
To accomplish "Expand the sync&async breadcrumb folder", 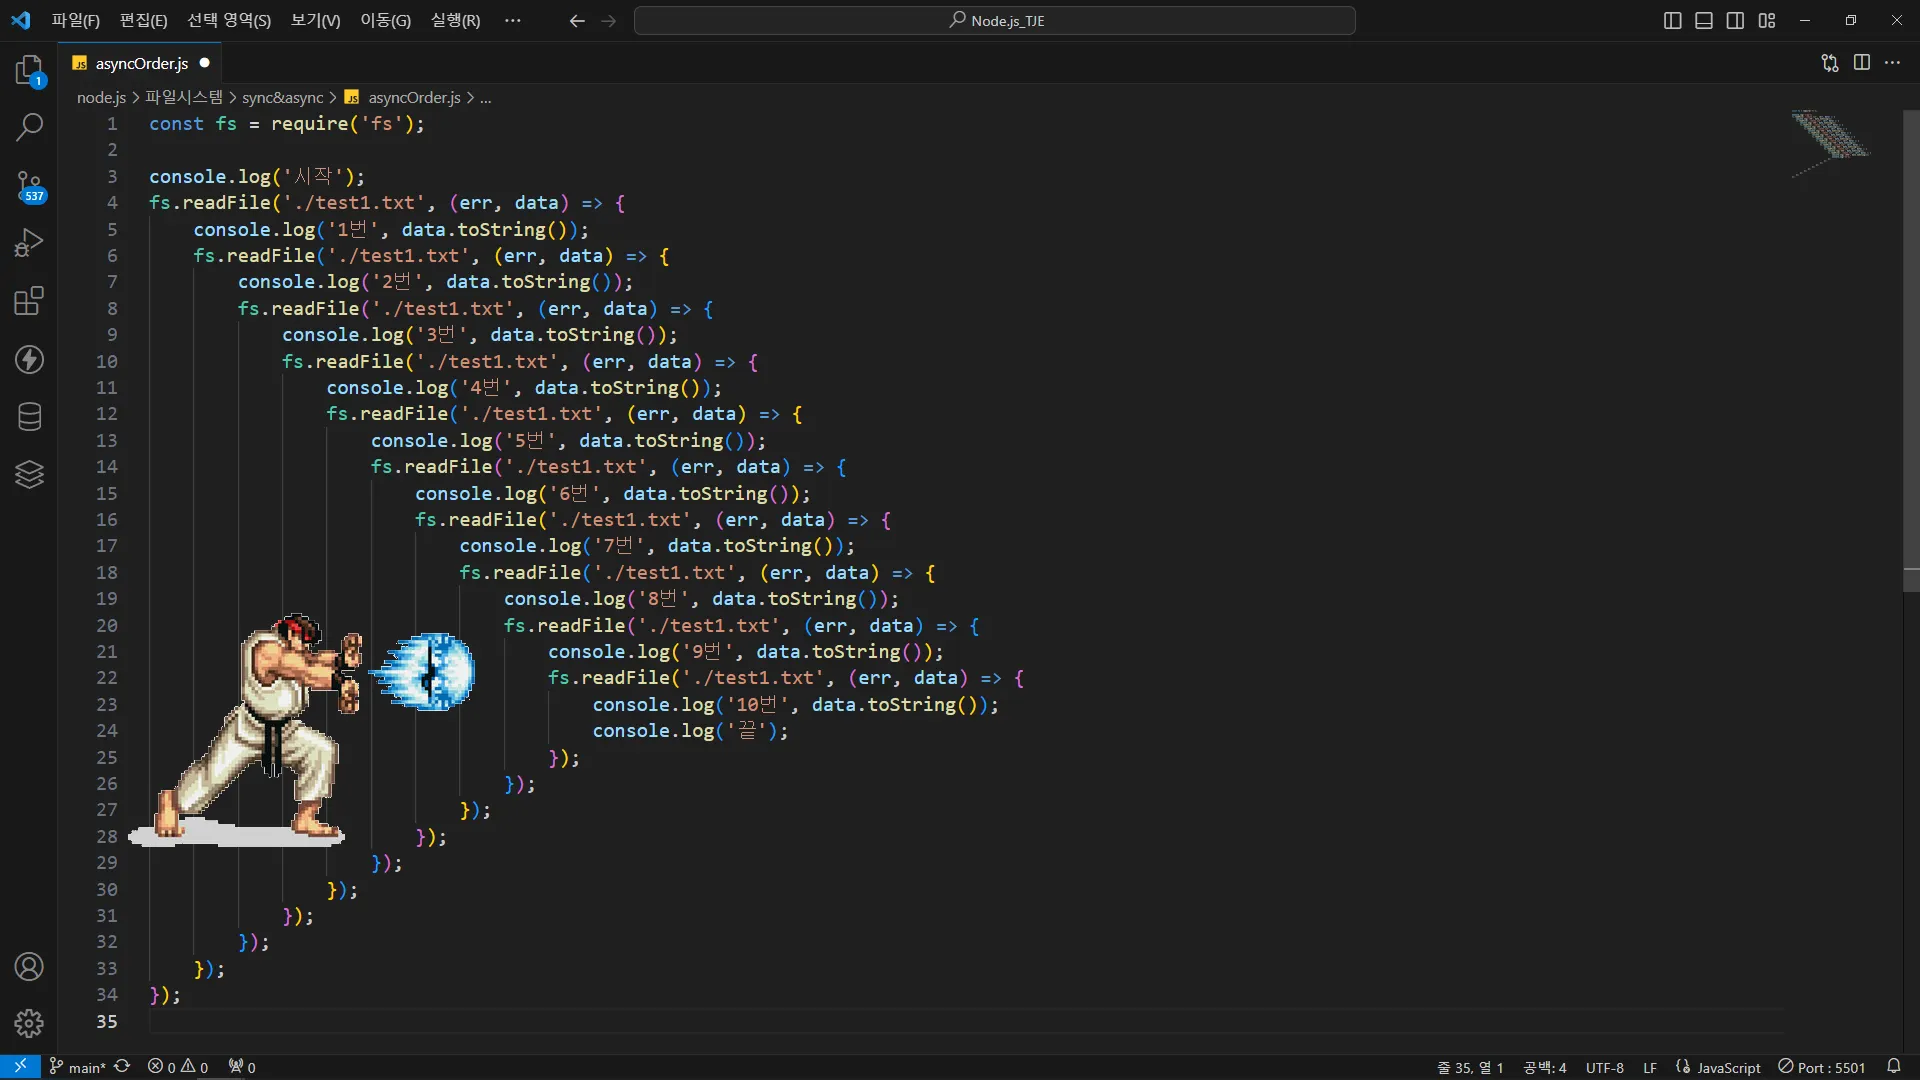I will 282,97.
